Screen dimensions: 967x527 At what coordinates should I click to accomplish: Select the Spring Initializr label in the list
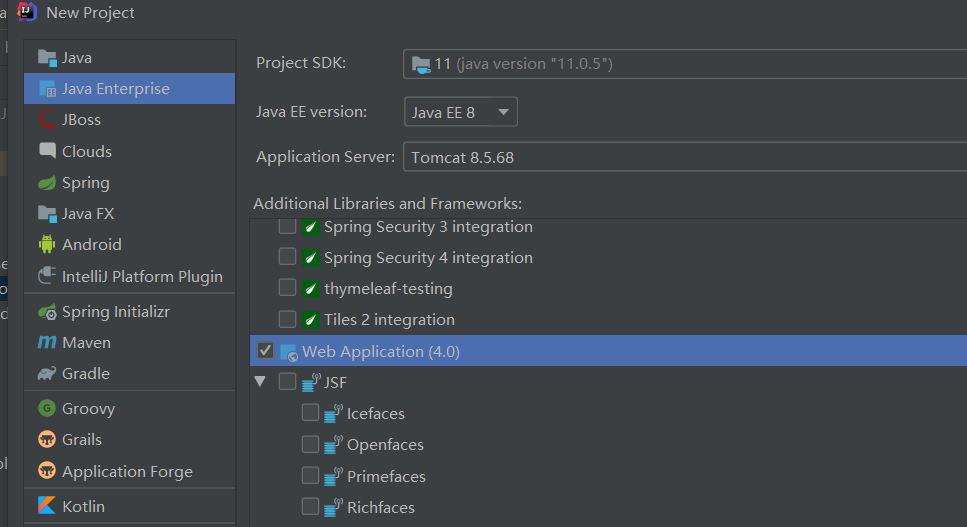coord(116,313)
